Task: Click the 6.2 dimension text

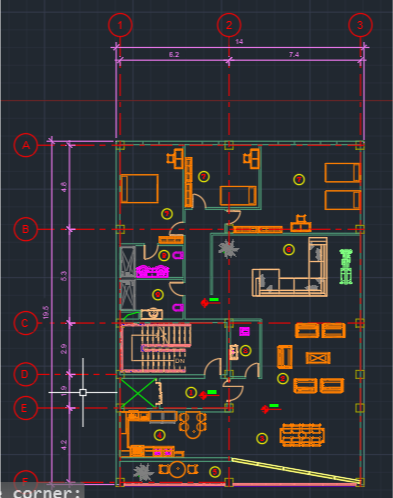Action: pyautogui.click(x=174, y=54)
